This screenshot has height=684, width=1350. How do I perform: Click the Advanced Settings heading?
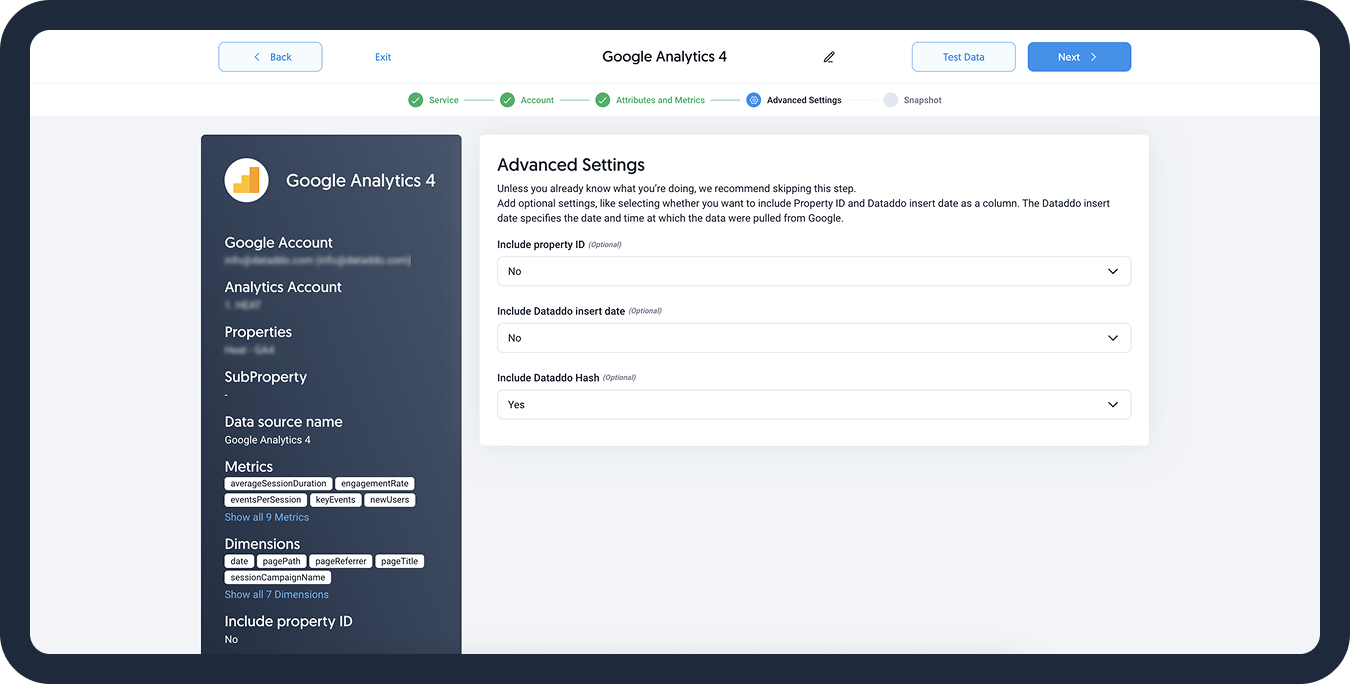pyautogui.click(x=571, y=165)
